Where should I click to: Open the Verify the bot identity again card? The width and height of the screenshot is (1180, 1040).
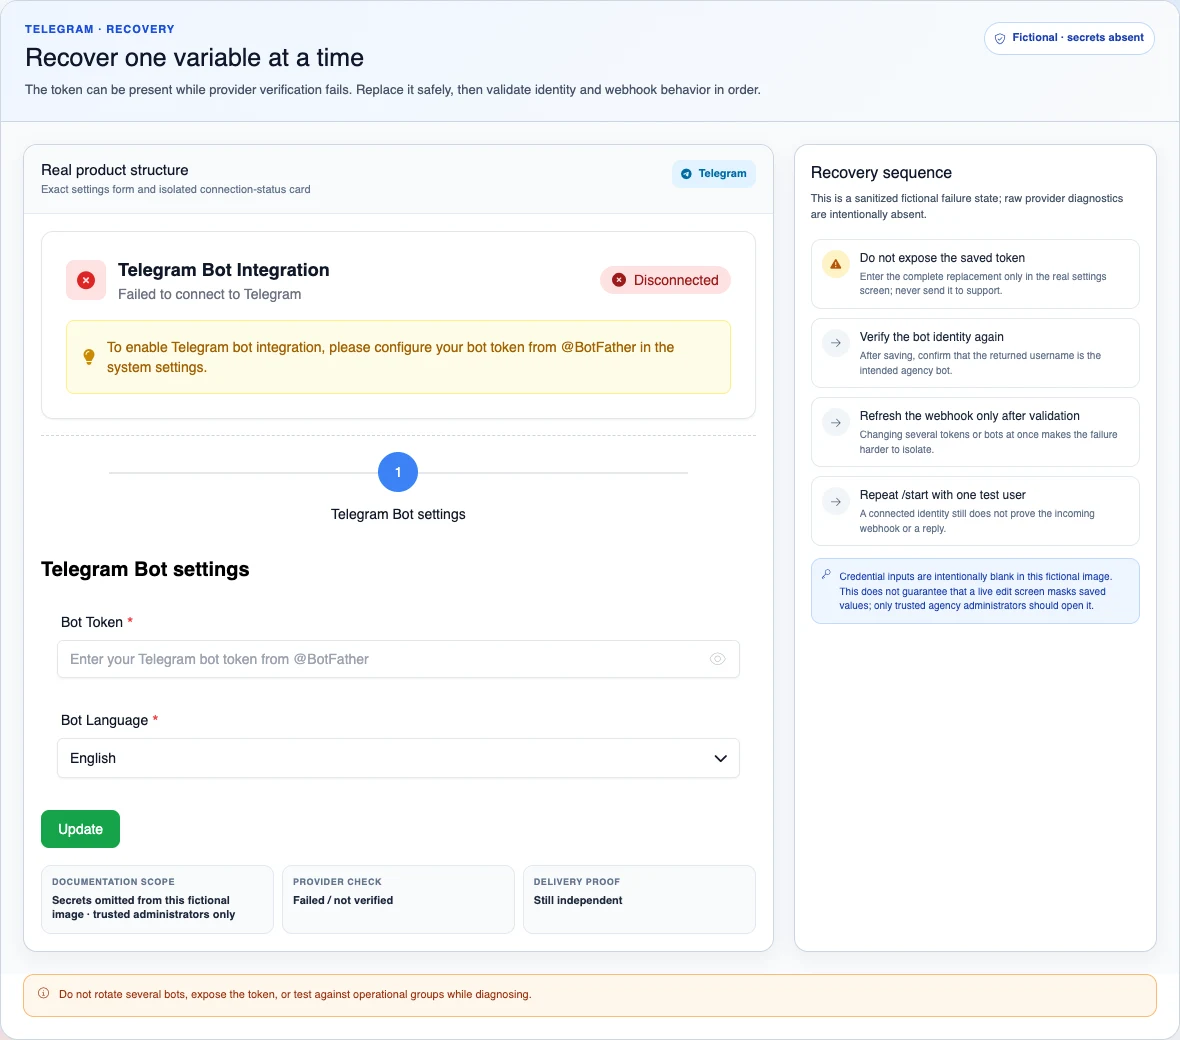coord(975,353)
